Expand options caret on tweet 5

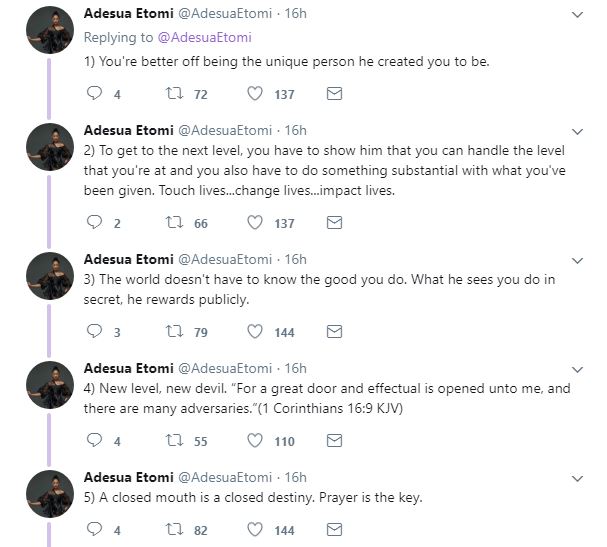[577, 476]
